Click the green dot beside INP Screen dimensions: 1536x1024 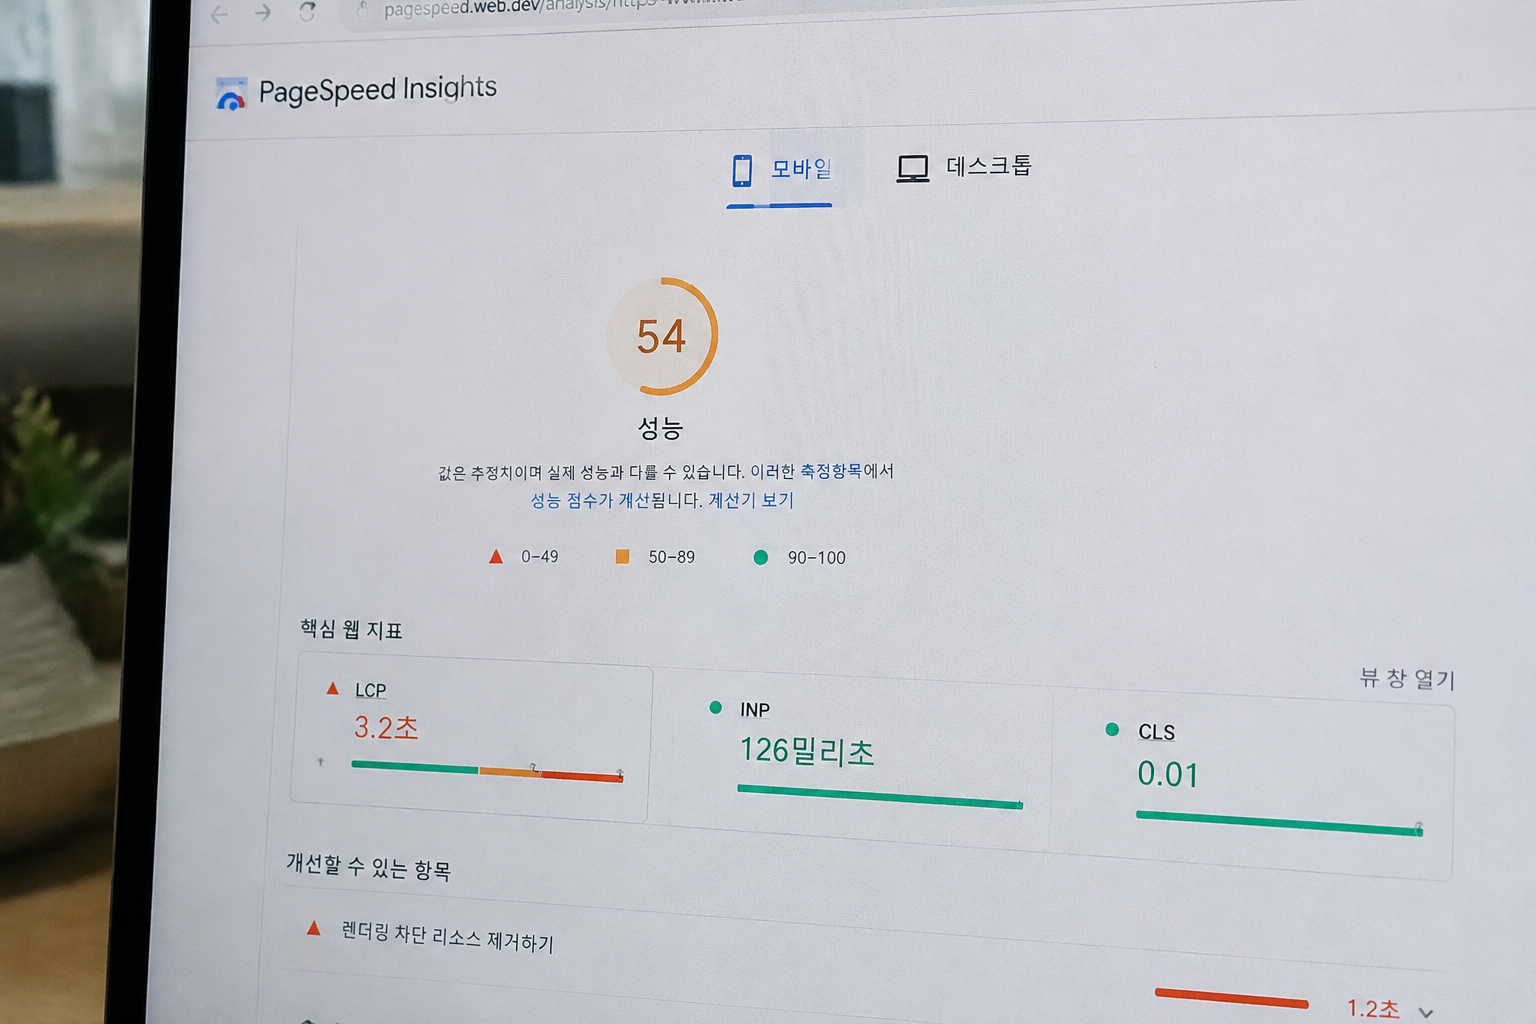click(x=716, y=707)
